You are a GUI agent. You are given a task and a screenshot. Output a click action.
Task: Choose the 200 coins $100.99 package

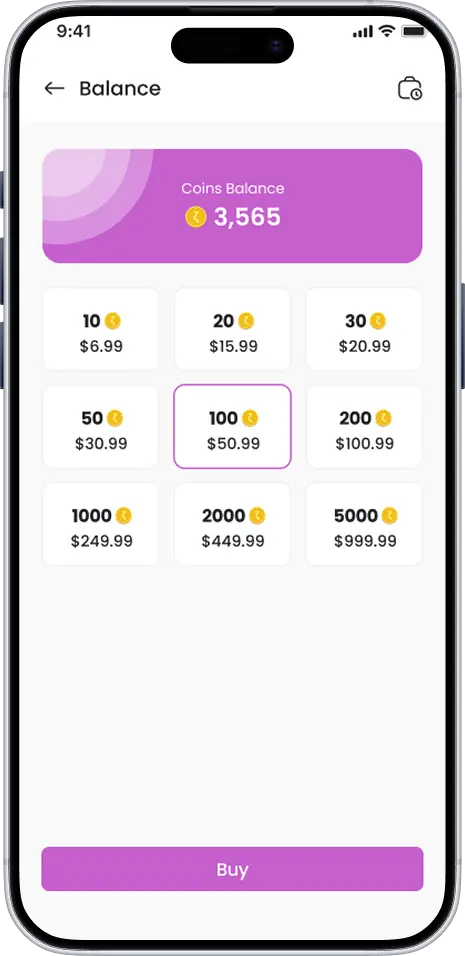[x=364, y=427]
